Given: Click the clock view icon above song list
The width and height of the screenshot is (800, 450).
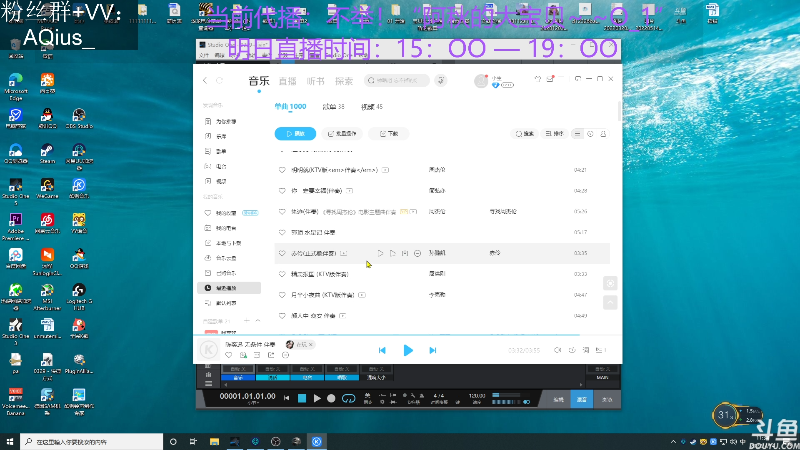Looking at the screenshot, I should (590, 134).
